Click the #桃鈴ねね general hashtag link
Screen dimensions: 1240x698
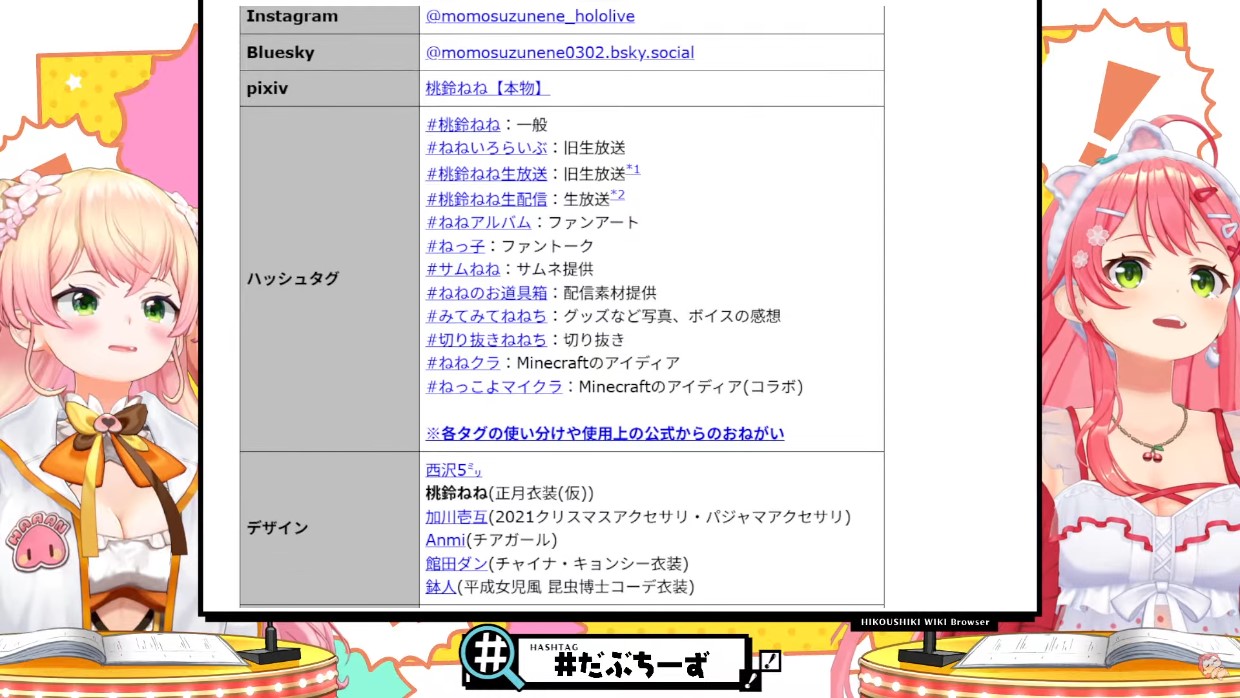(x=463, y=125)
